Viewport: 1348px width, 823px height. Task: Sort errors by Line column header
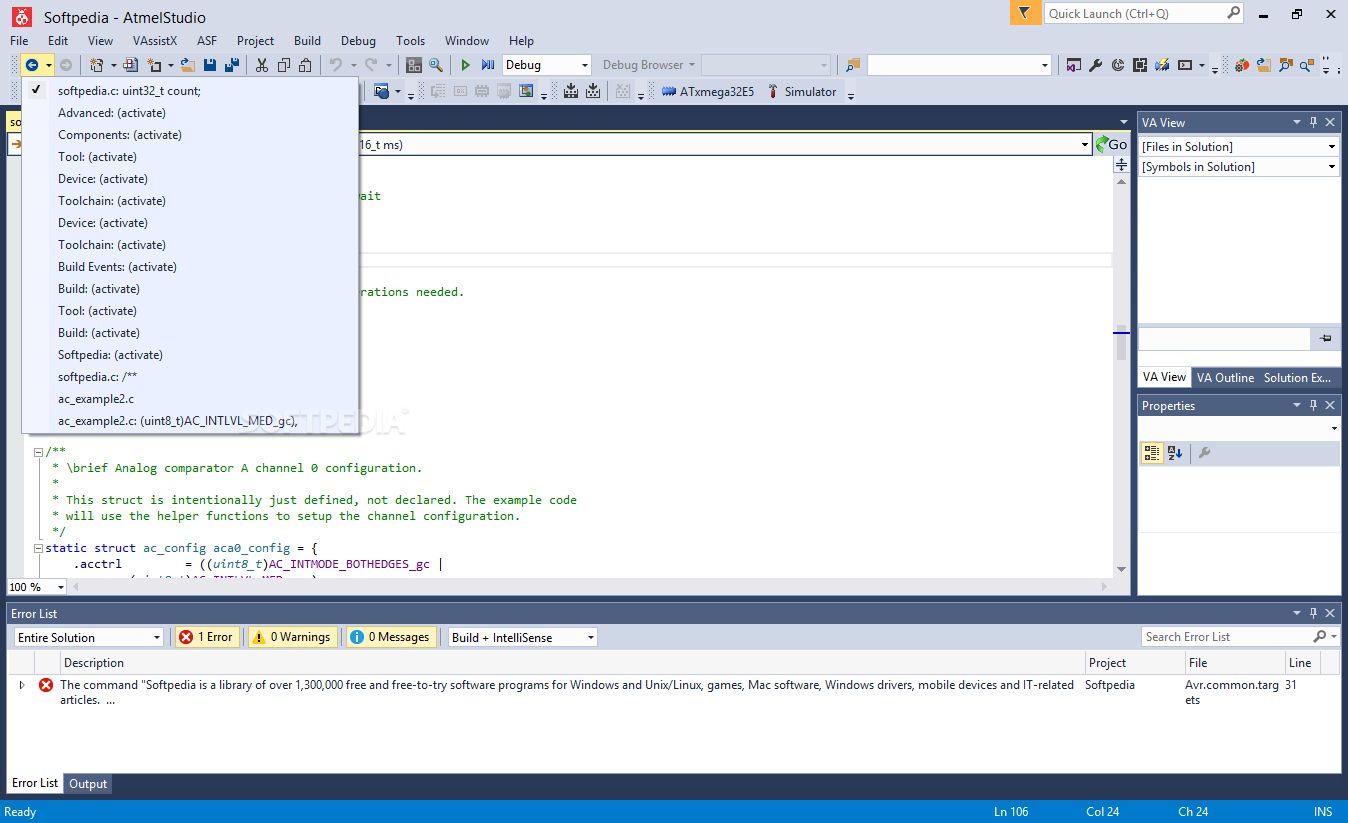(1303, 662)
